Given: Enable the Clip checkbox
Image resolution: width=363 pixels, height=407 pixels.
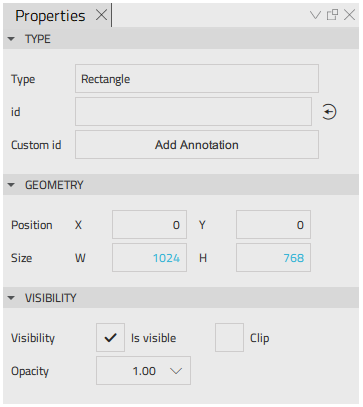Looking at the screenshot, I should (x=229, y=338).
